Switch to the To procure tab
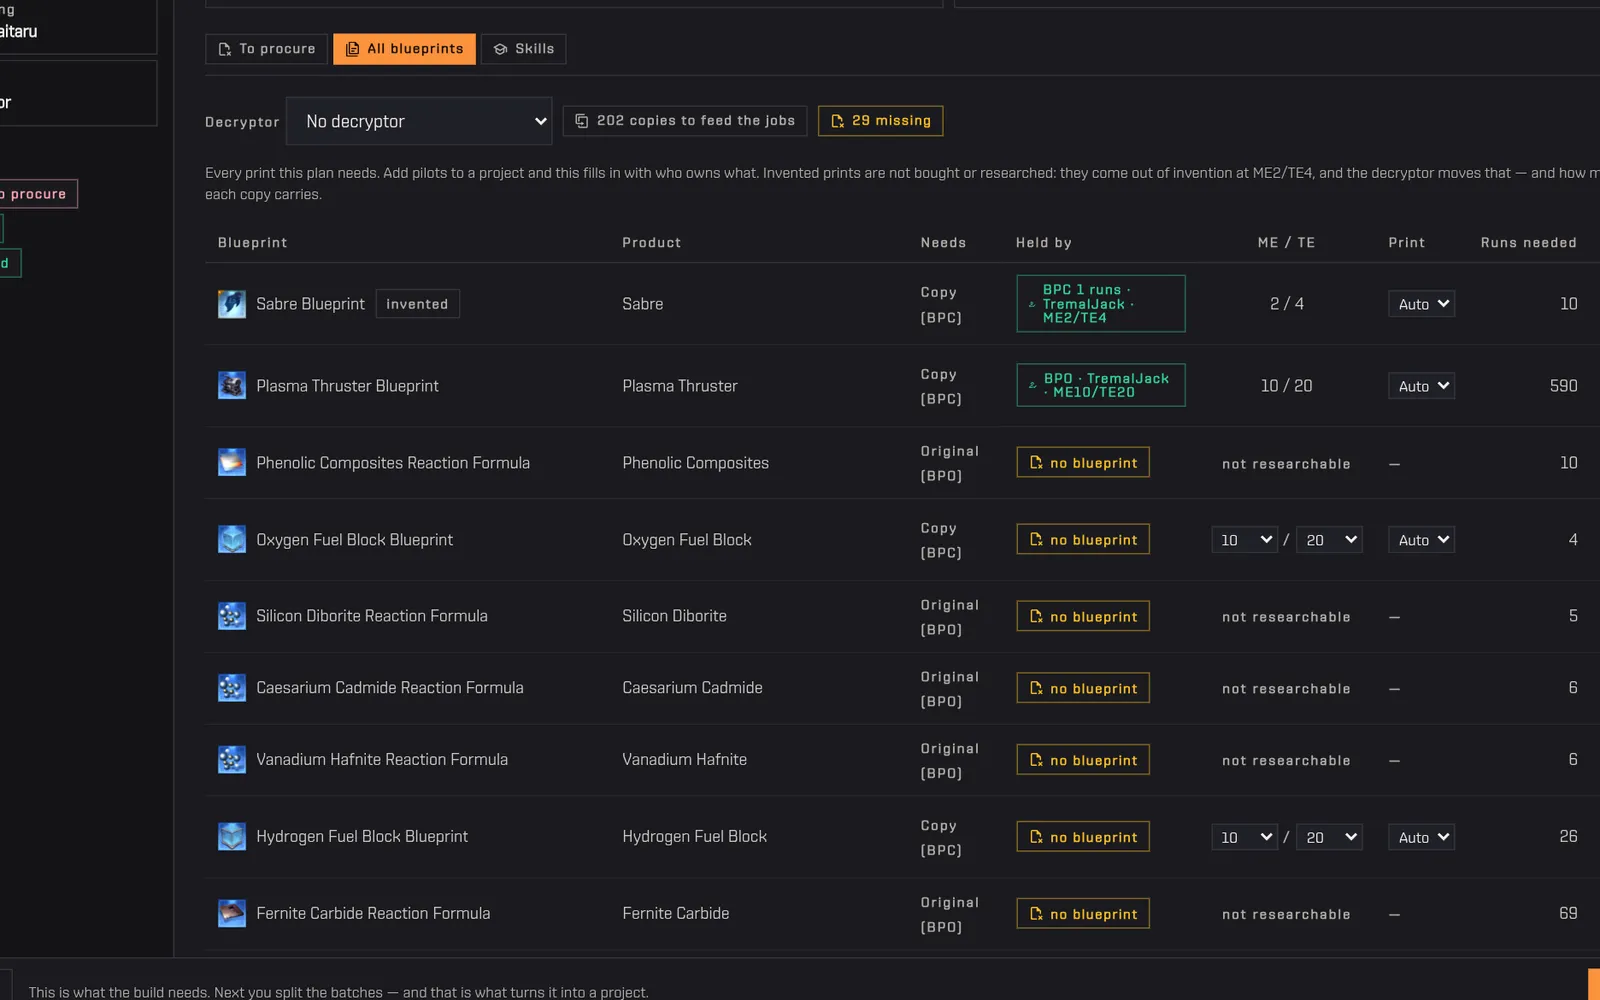Image resolution: width=1600 pixels, height=1000 pixels. [266, 49]
